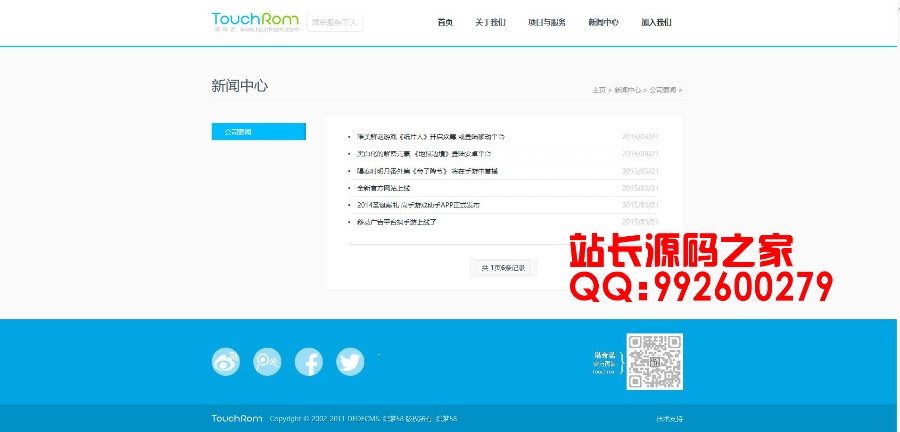
Task: Click 新闻中心 in the breadcrumb
Action: [627, 90]
